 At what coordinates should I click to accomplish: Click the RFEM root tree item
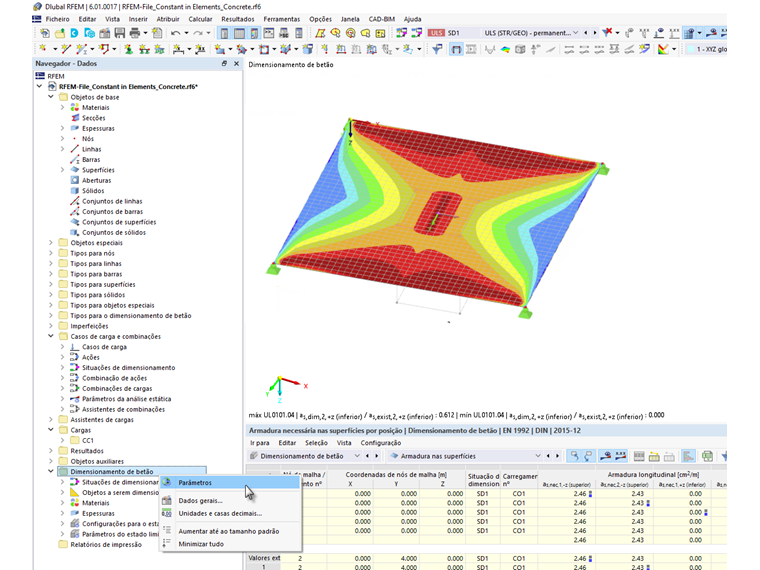56,76
